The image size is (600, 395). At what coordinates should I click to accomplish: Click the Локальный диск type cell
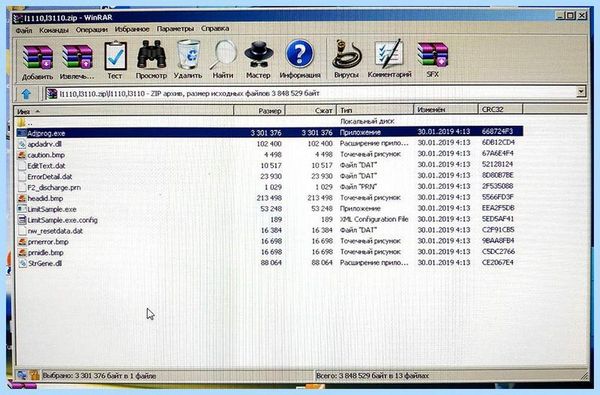coord(367,121)
